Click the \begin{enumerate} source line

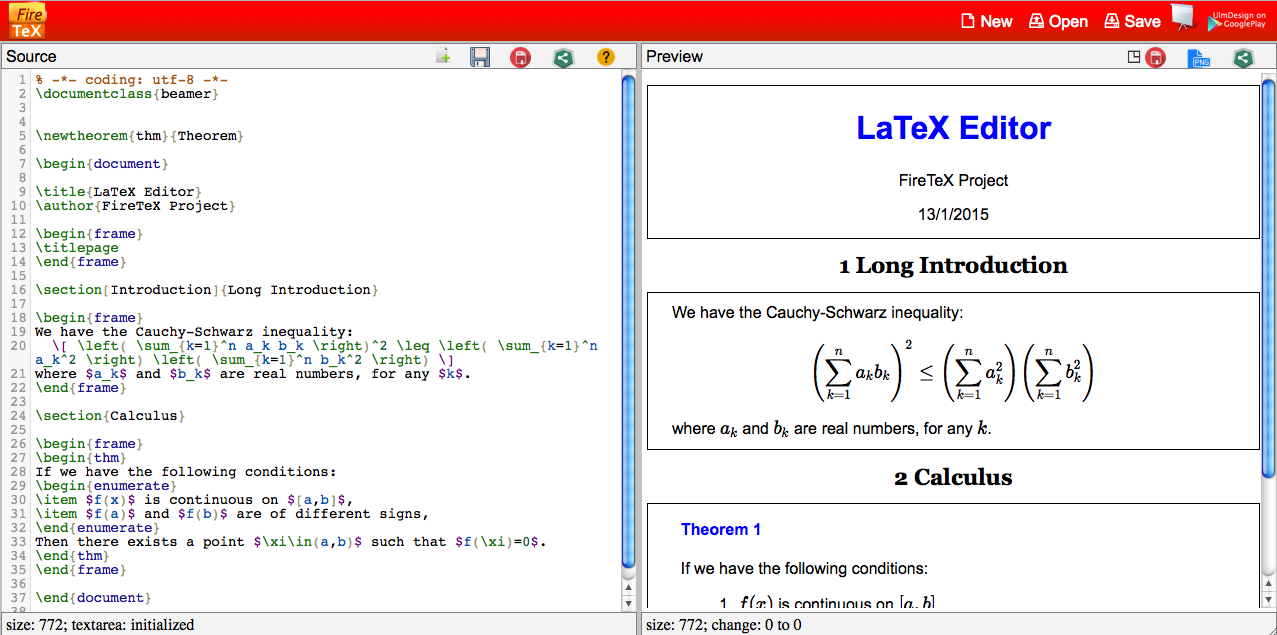(106, 486)
